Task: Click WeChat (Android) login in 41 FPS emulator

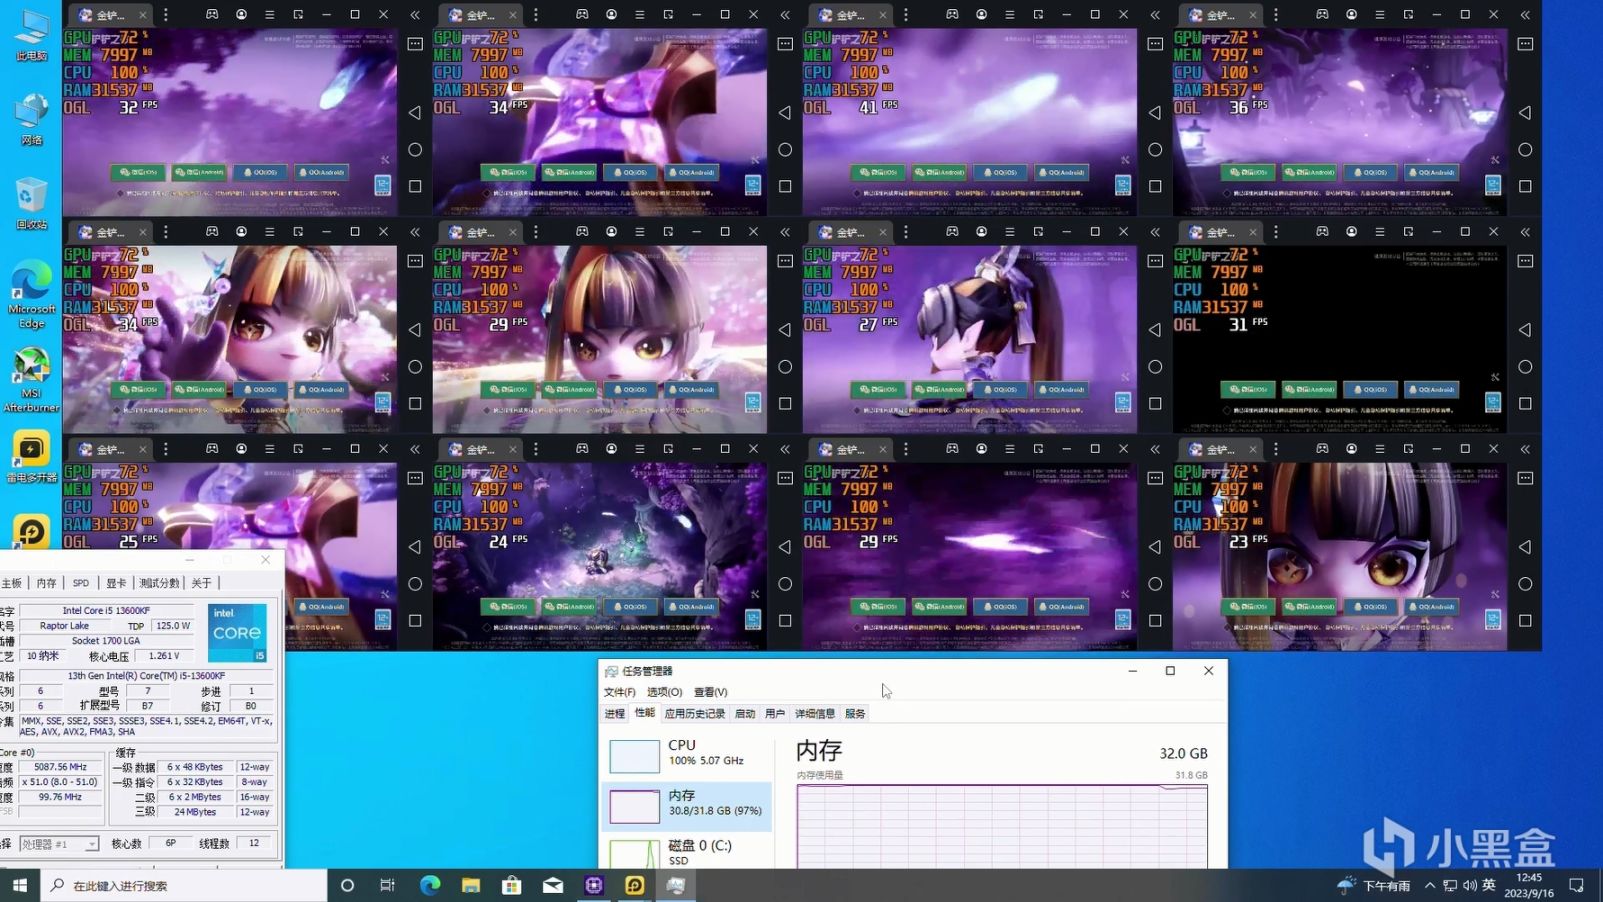Action: coord(940,172)
